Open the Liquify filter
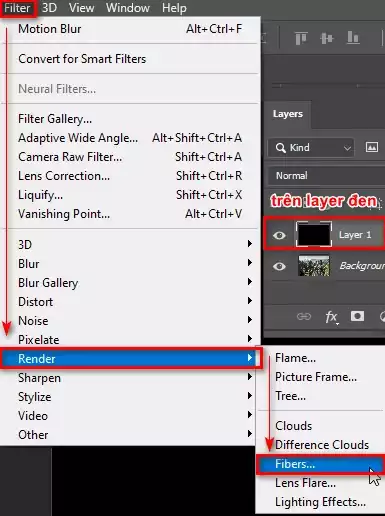Screen dimensions: 385x516 130,195
